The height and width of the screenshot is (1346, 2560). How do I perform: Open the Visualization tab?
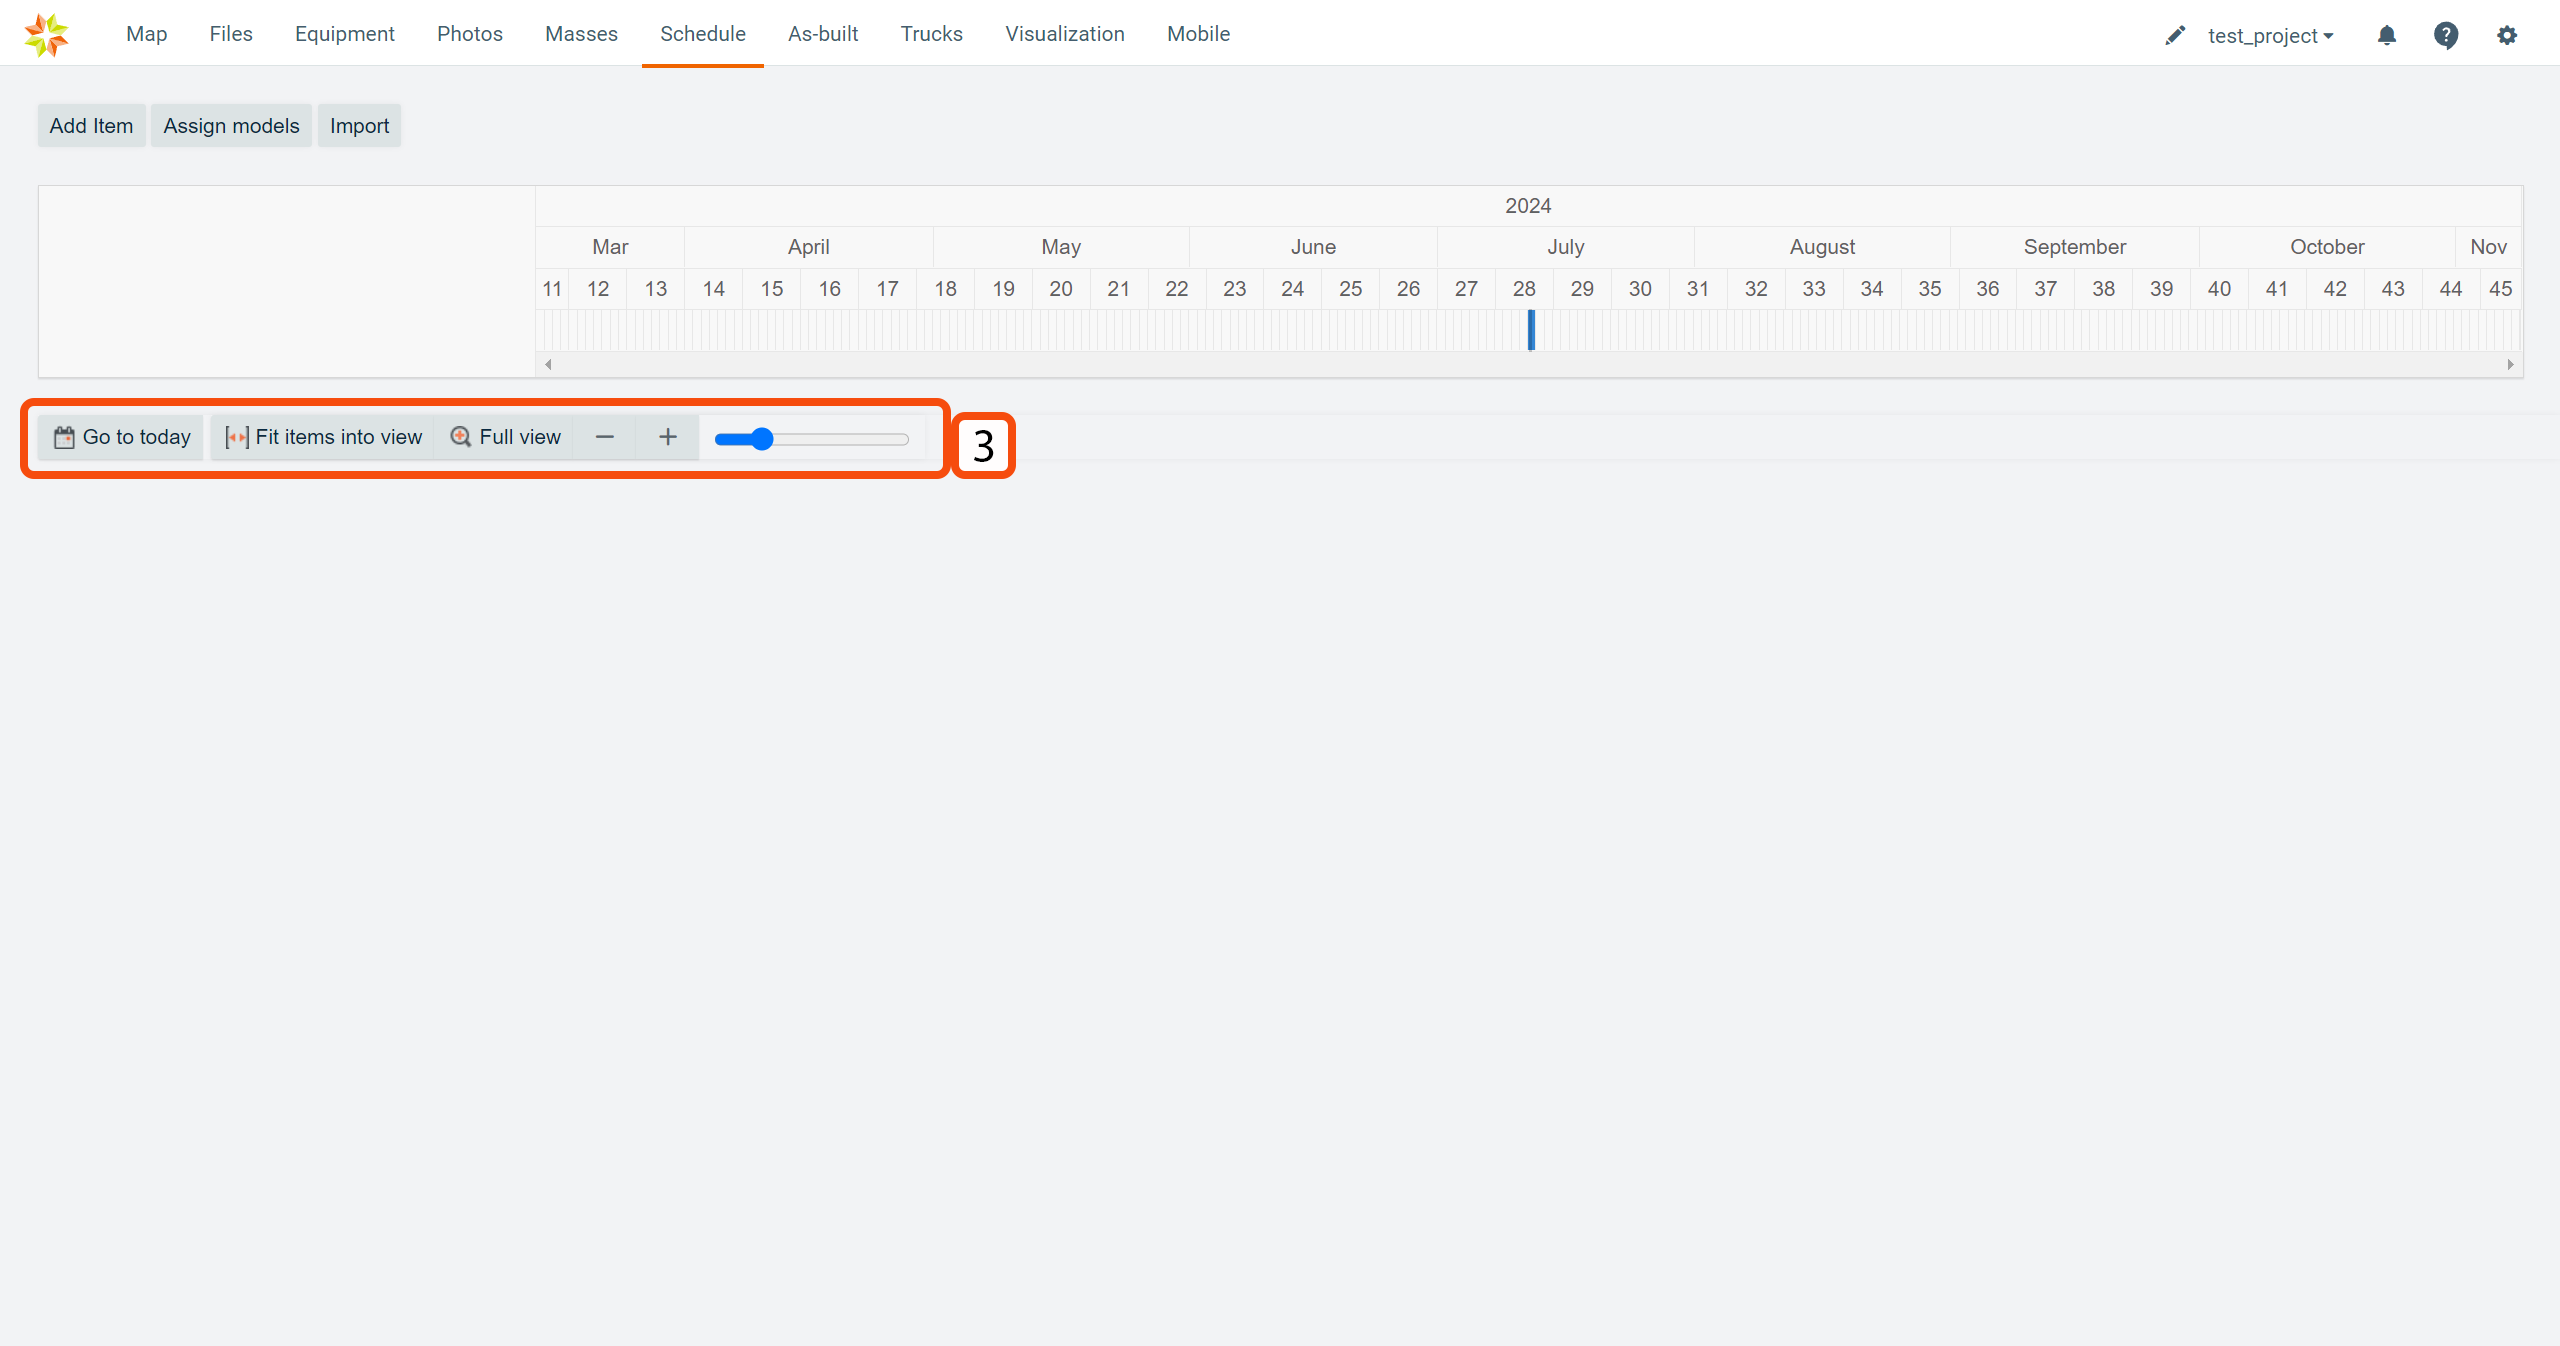1064,34
